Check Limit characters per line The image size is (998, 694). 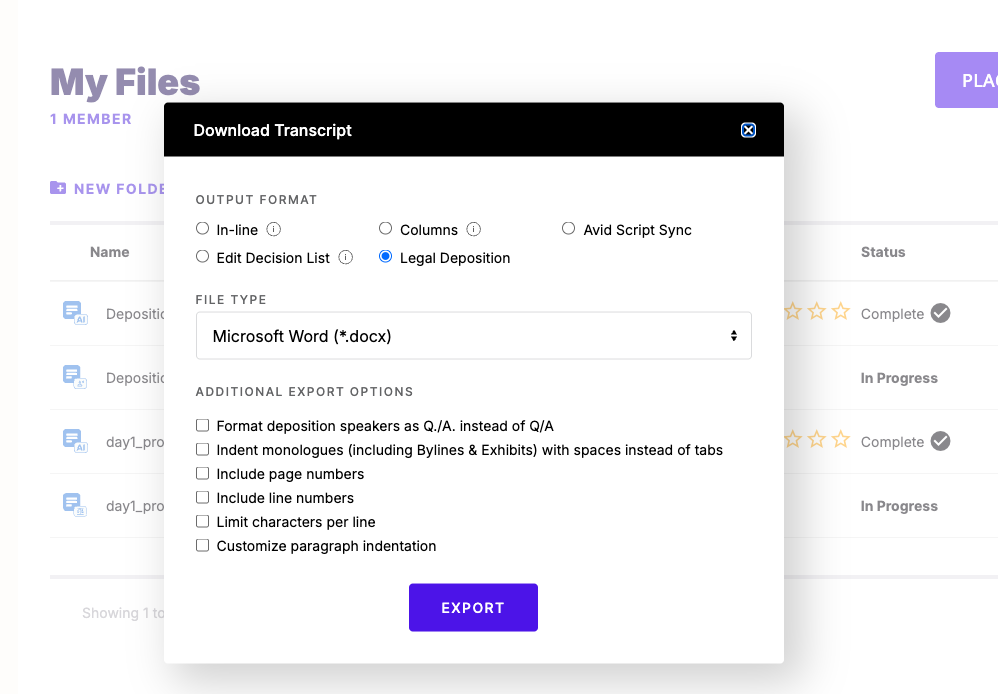[x=202, y=521]
